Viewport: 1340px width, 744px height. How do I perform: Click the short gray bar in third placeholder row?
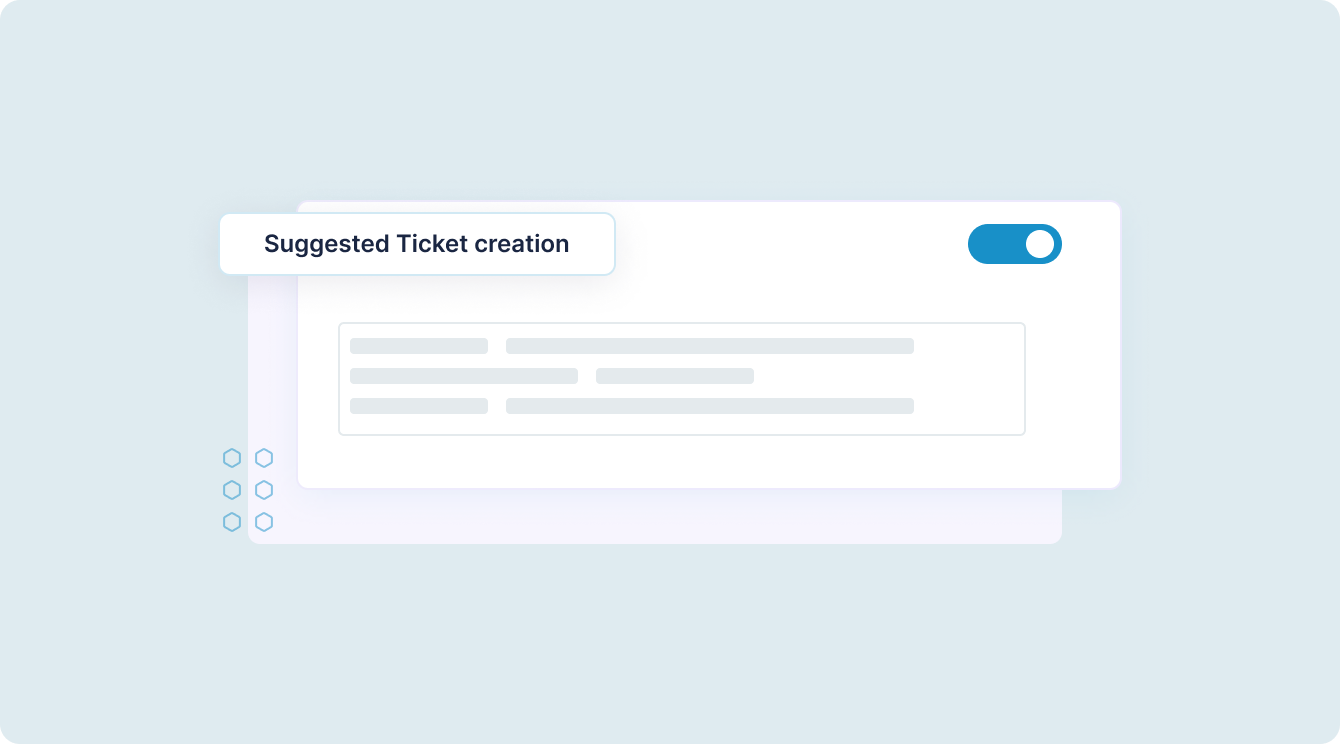pos(419,406)
